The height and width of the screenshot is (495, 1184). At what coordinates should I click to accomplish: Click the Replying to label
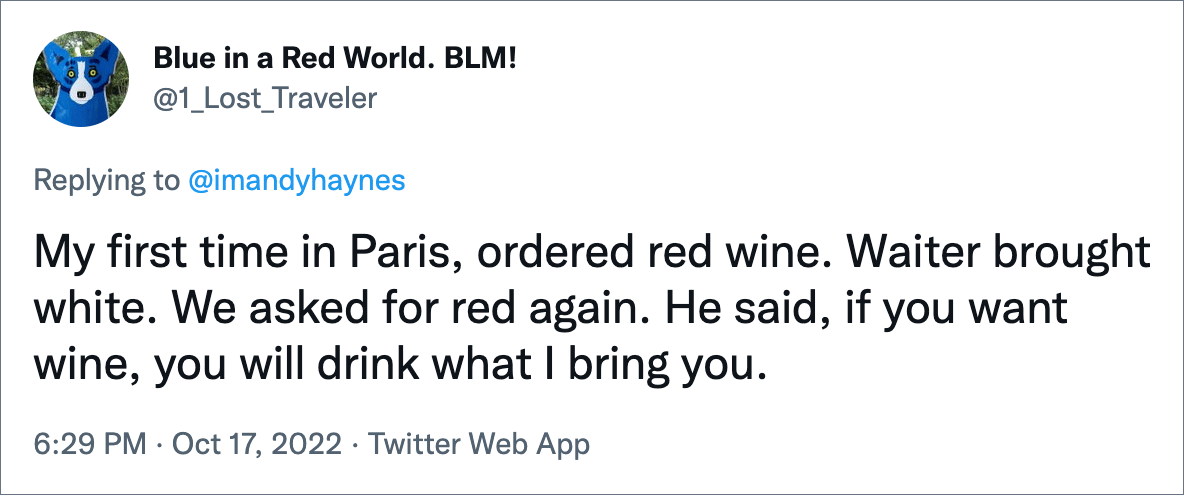[x=107, y=180]
